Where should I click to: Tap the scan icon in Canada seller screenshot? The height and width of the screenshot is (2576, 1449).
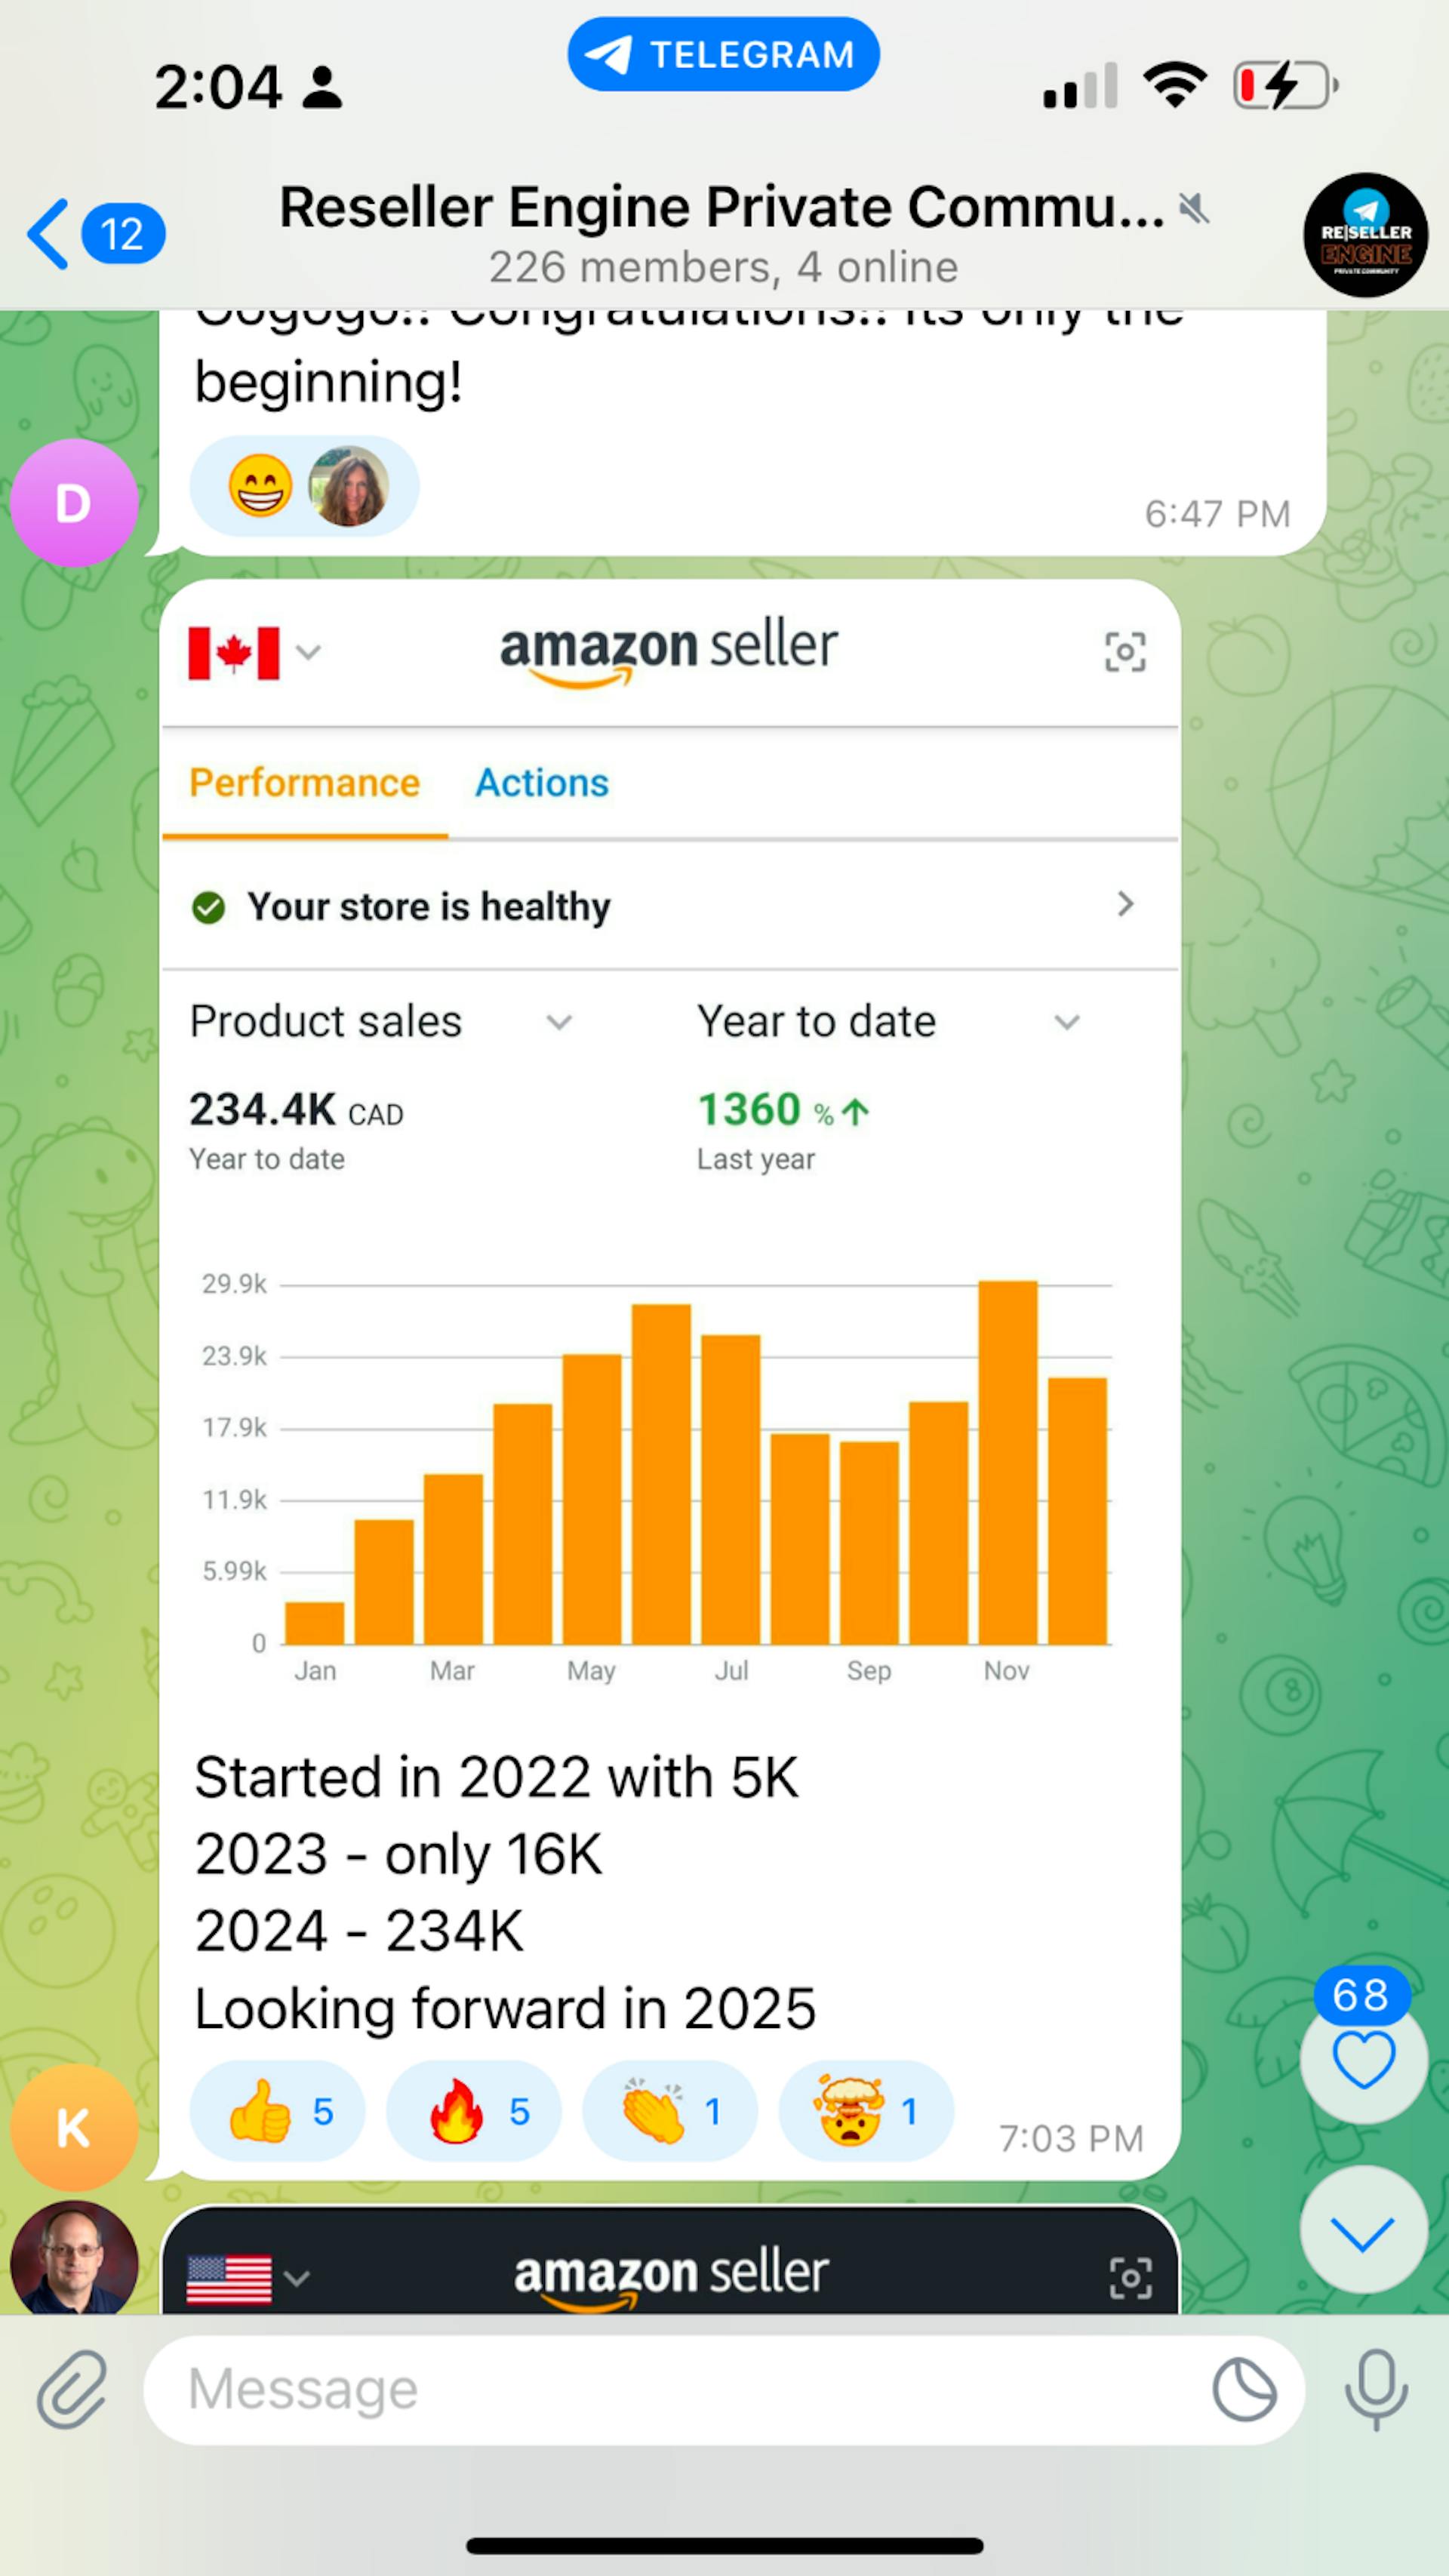coord(1124,652)
